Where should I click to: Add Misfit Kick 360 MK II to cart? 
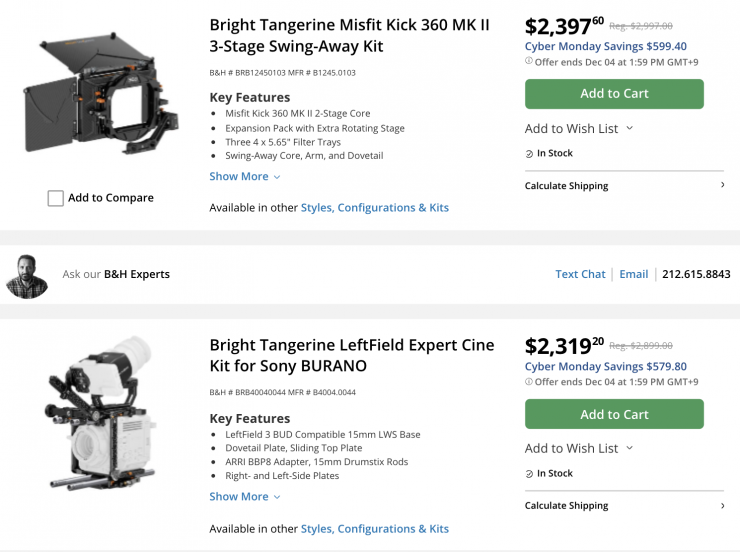coord(614,94)
